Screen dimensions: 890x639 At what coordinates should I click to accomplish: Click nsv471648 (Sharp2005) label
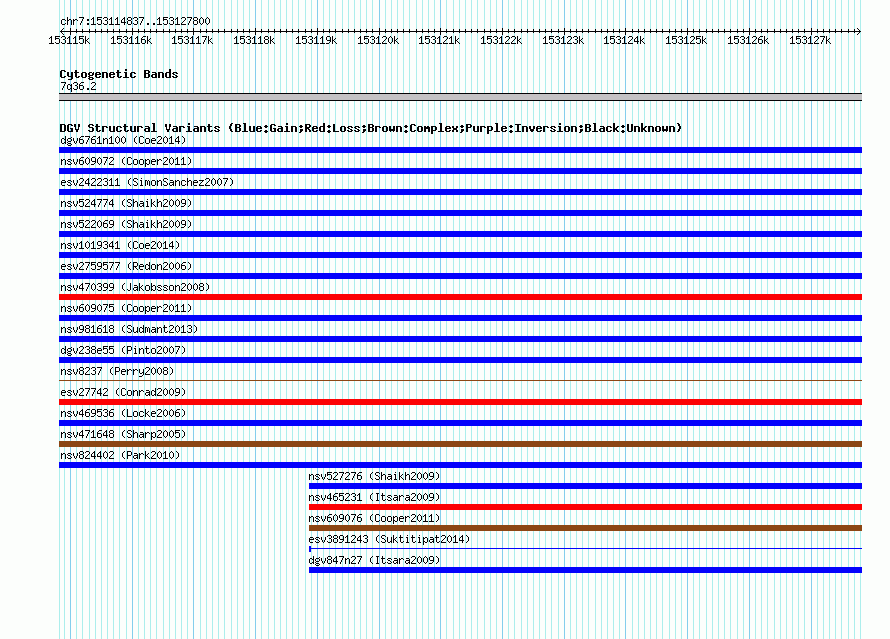pos(123,434)
